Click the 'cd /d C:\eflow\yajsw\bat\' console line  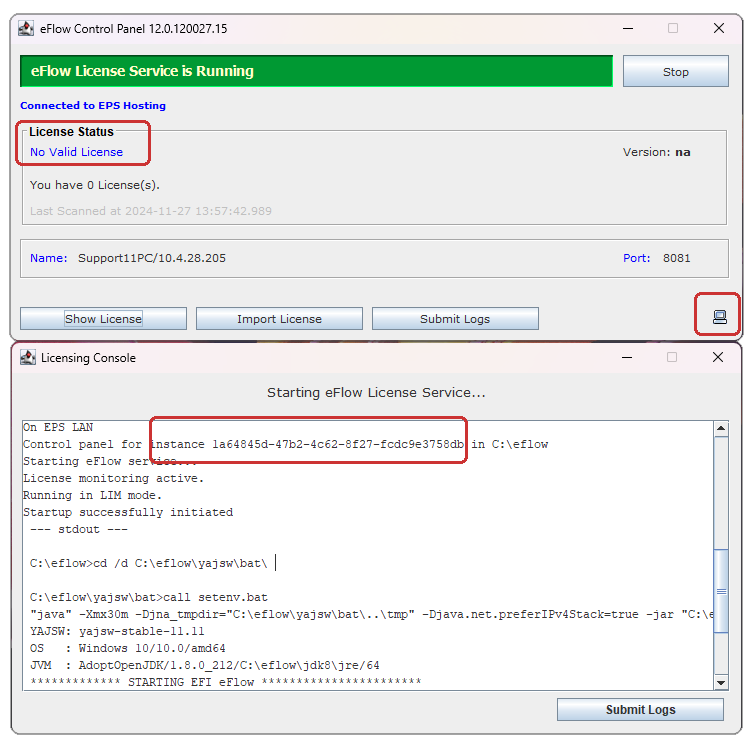coord(148,563)
